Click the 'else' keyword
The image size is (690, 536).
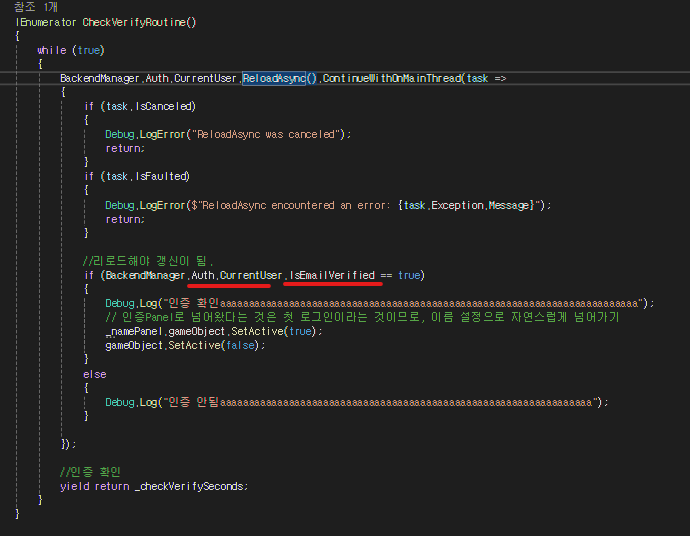[95, 374]
